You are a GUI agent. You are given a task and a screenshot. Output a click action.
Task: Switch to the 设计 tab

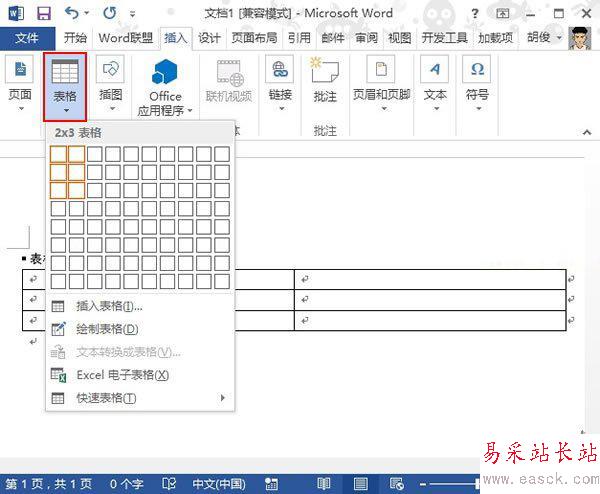[209, 38]
